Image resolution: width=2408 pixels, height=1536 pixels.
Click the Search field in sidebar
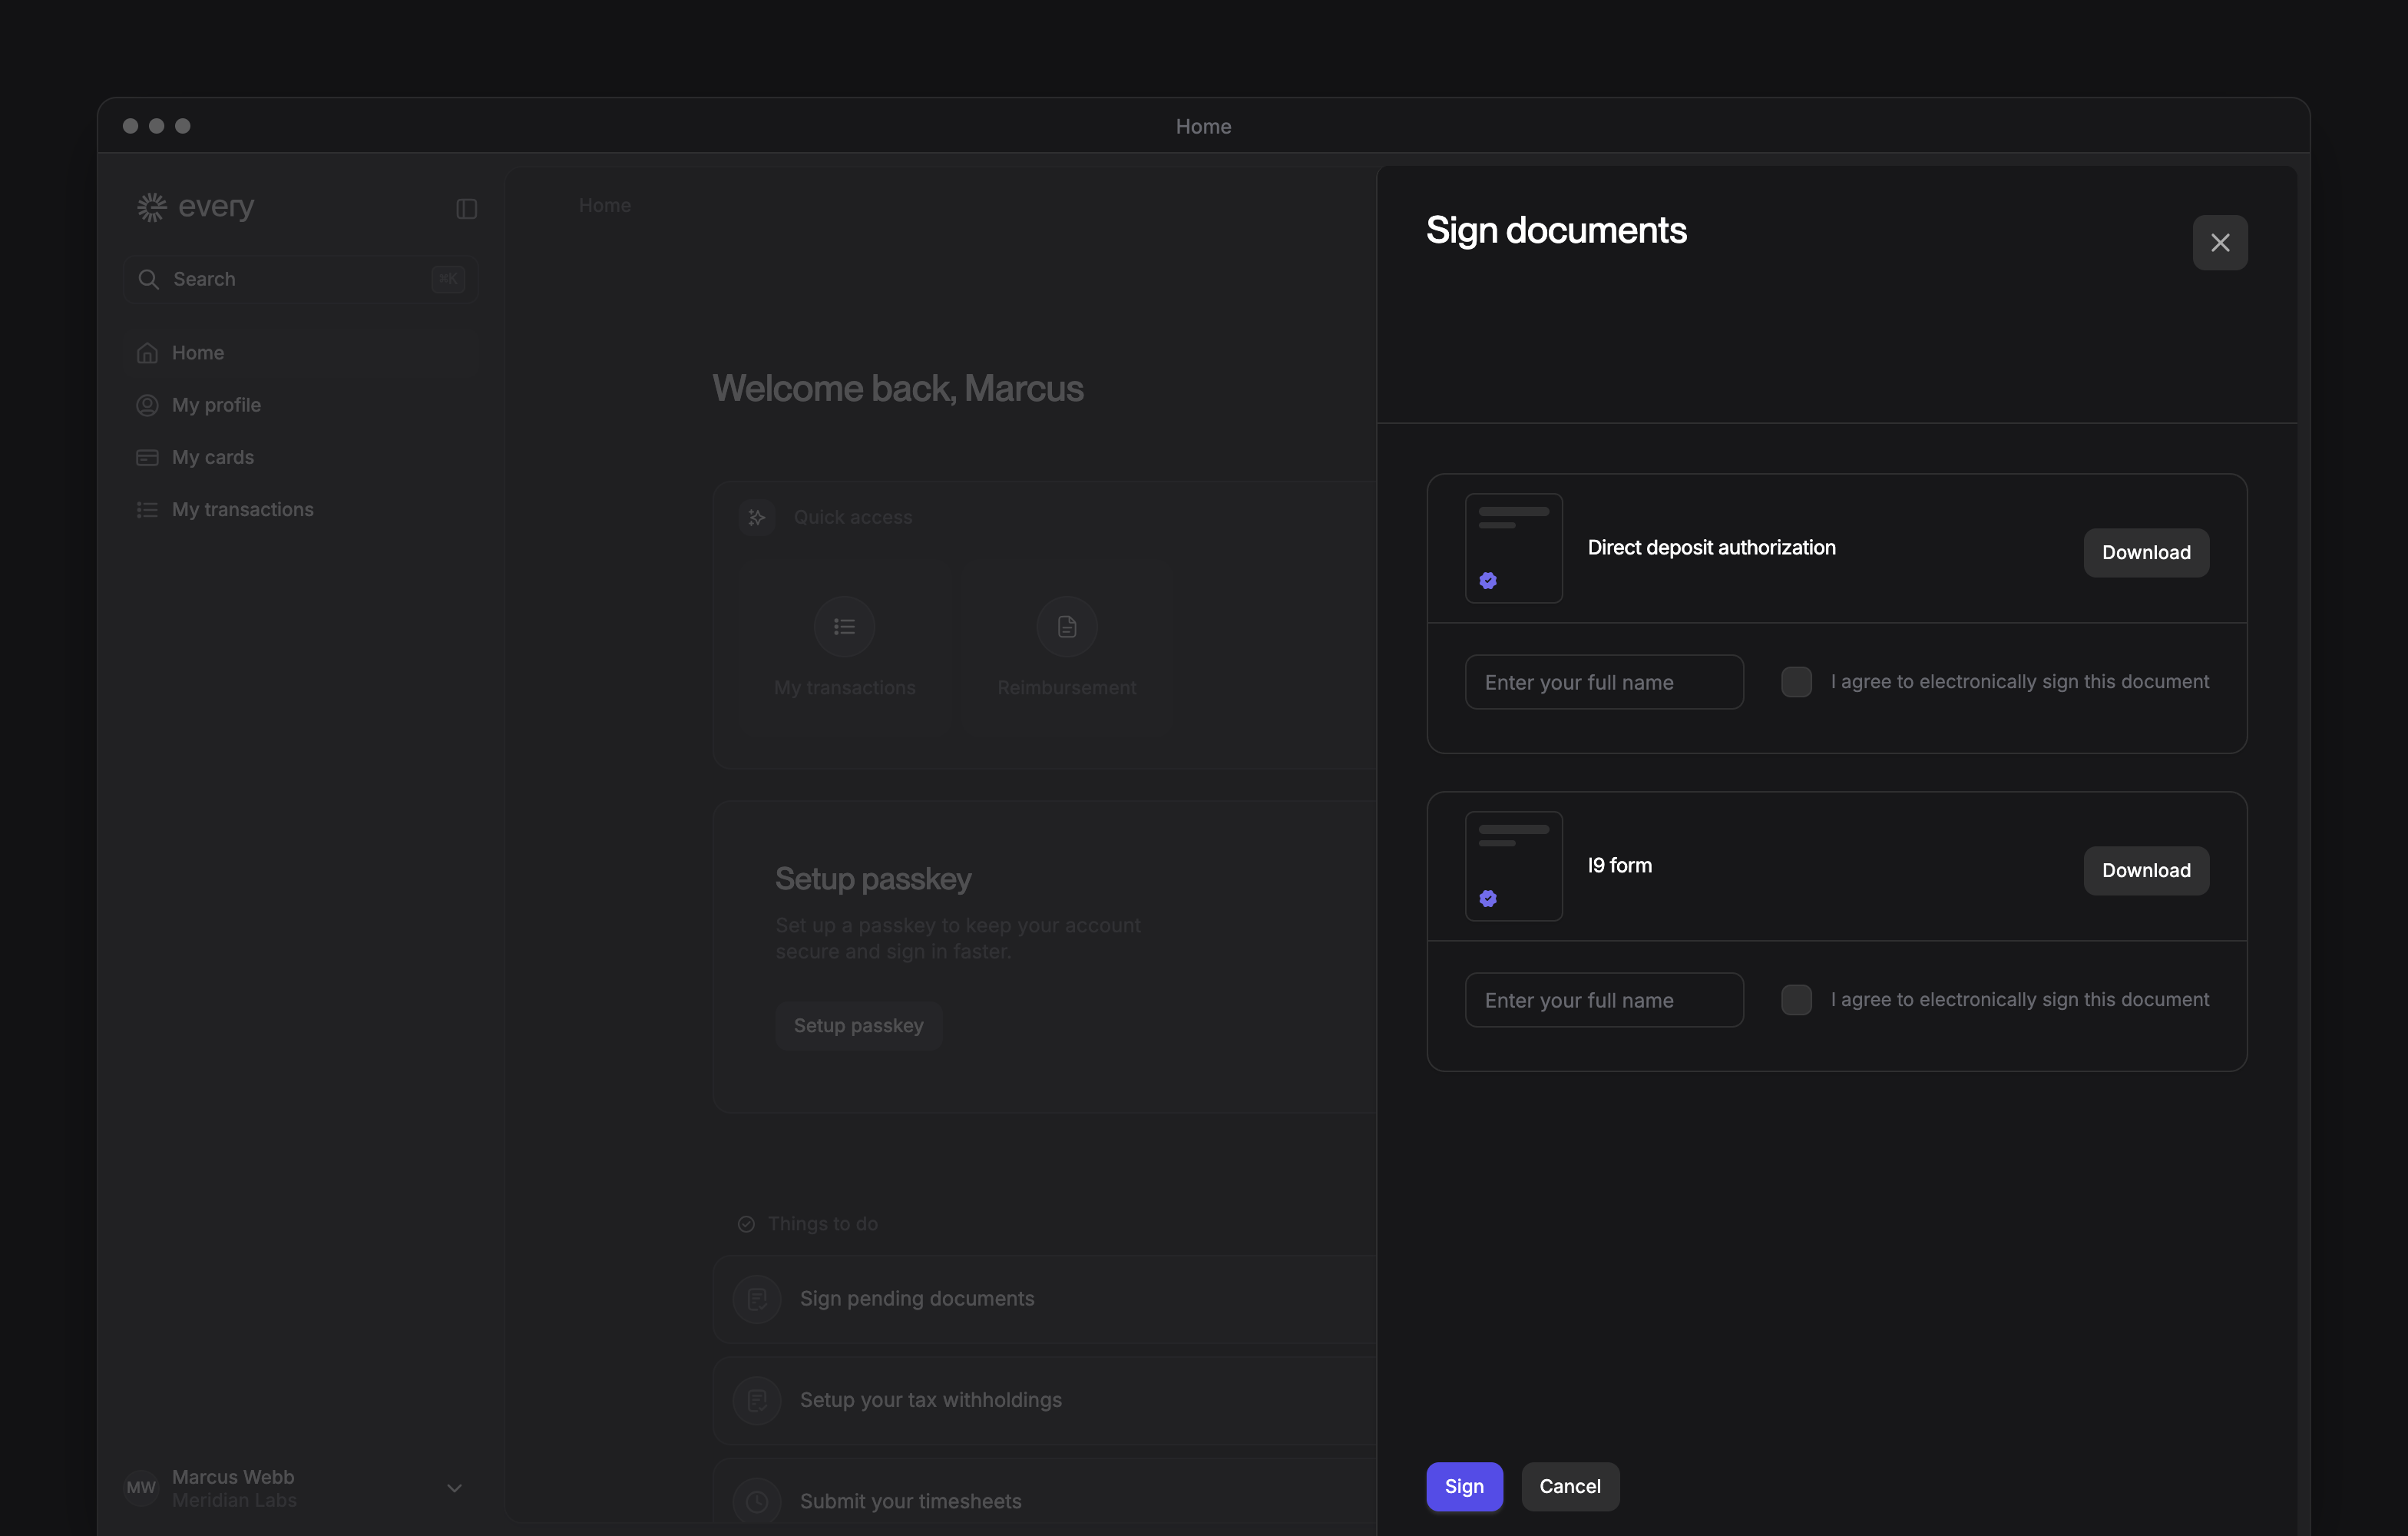[300, 279]
